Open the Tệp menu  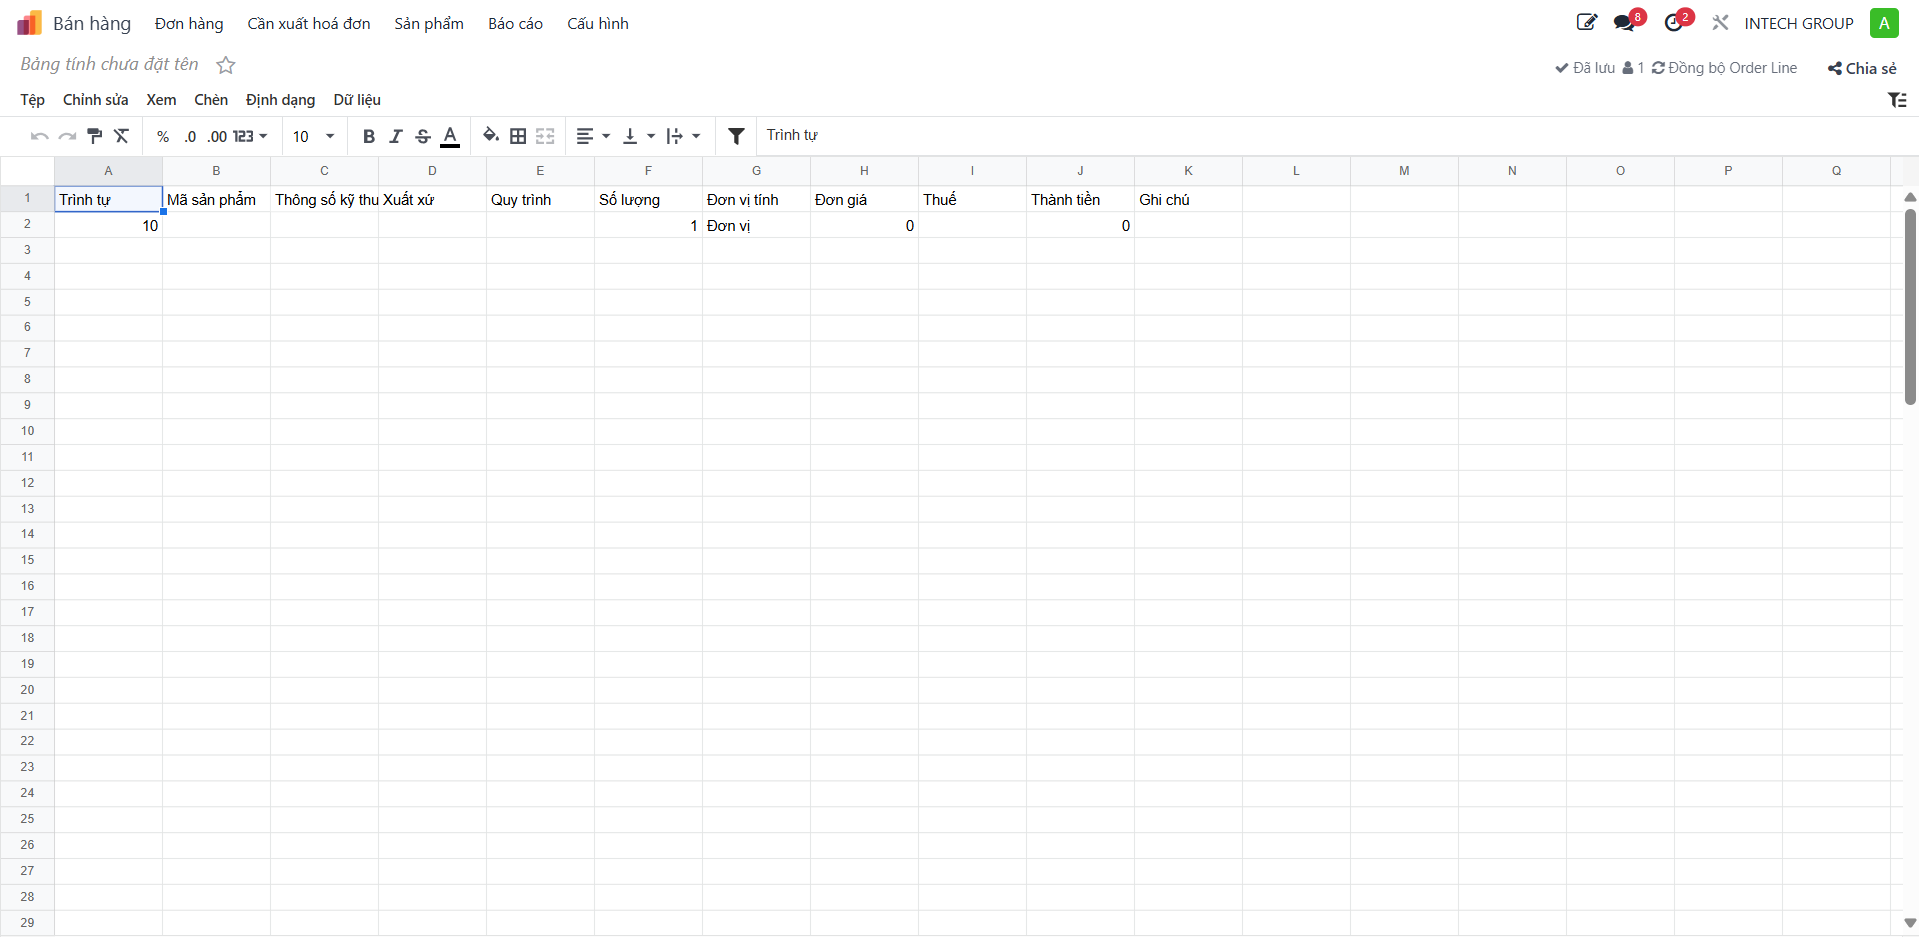(x=33, y=100)
